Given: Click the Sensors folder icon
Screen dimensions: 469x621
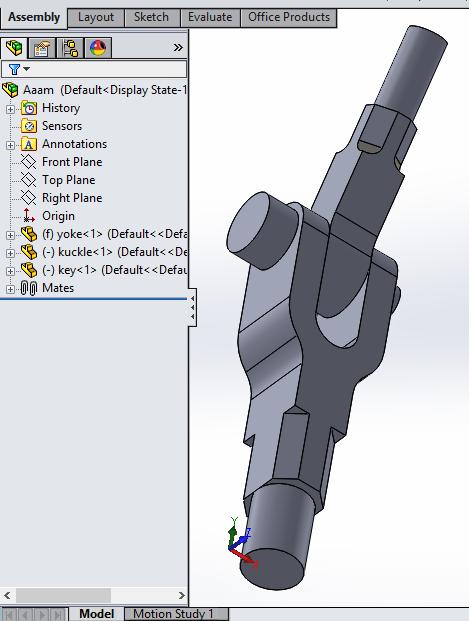Looking at the screenshot, I should tap(29, 126).
